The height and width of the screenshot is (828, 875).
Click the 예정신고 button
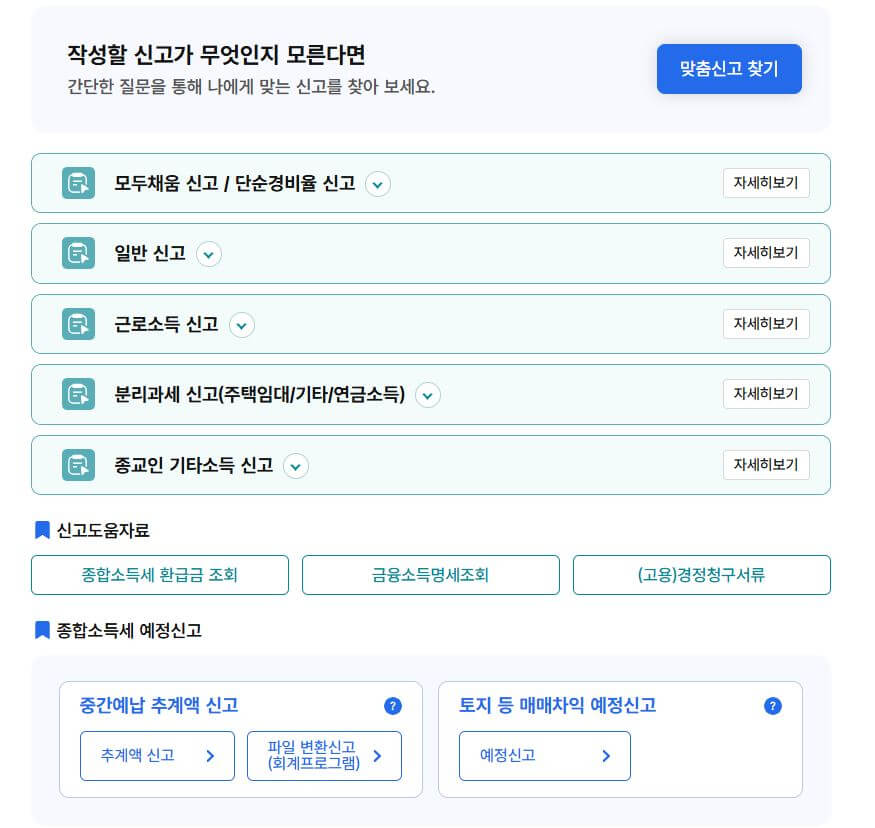[x=544, y=756]
